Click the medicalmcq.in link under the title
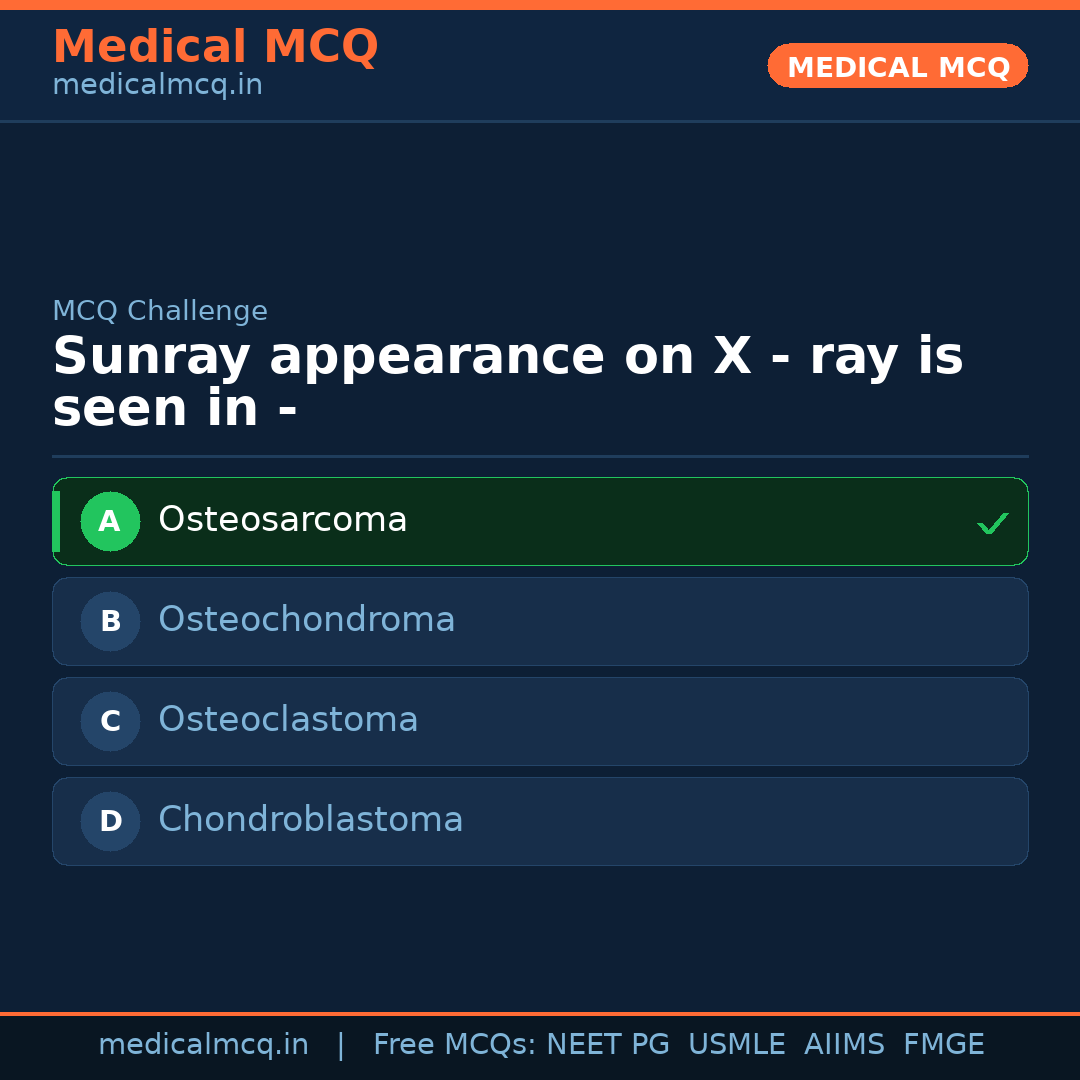The width and height of the screenshot is (1080, 1080). pos(157,84)
